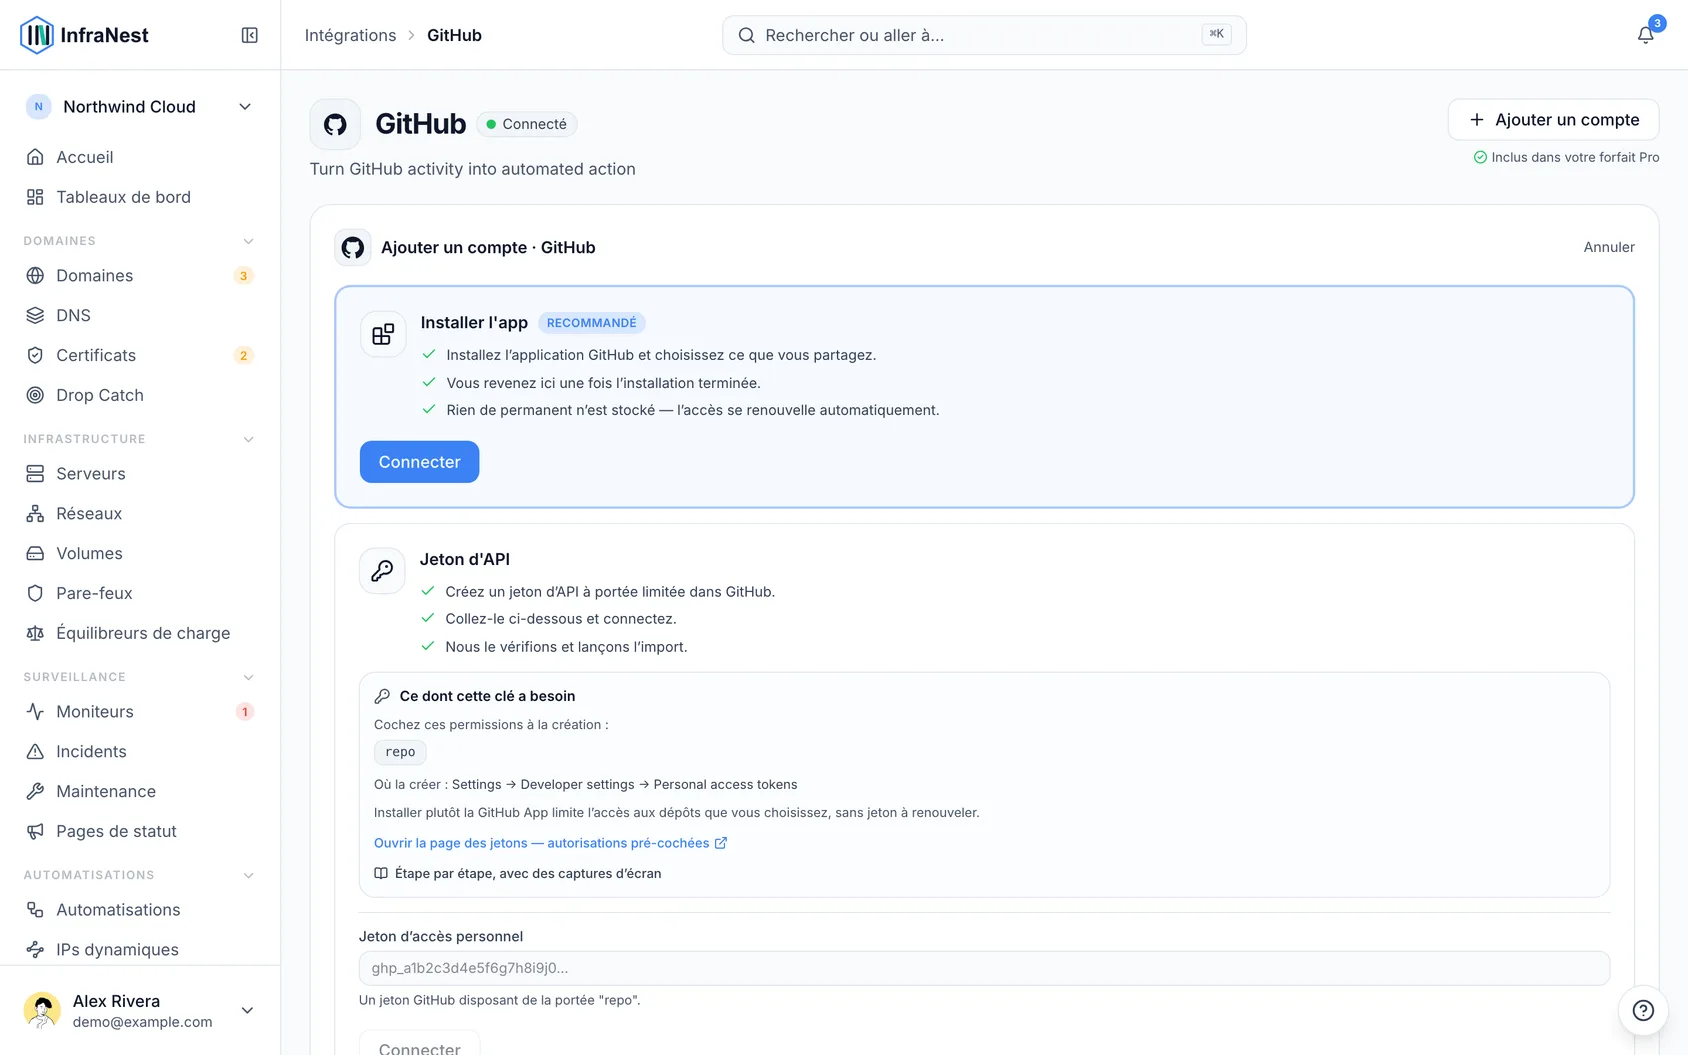Open Northwind Cloud workspace switcher
This screenshot has width=1688, height=1055.
140,107
